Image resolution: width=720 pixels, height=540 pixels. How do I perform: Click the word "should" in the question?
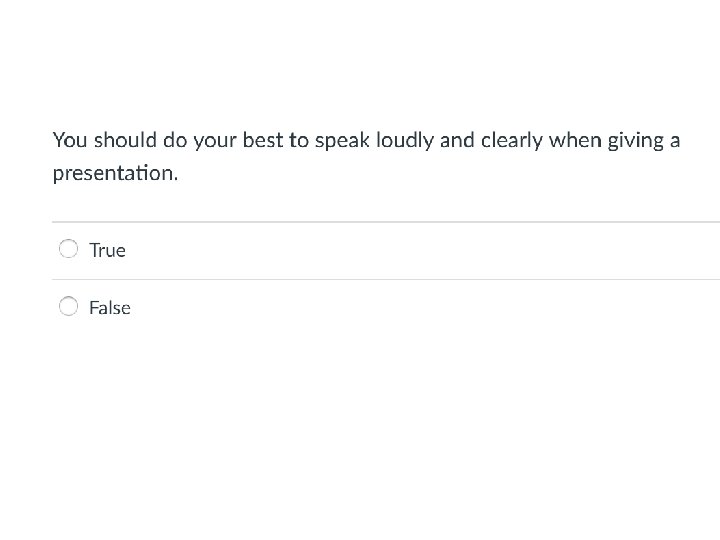point(126,140)
